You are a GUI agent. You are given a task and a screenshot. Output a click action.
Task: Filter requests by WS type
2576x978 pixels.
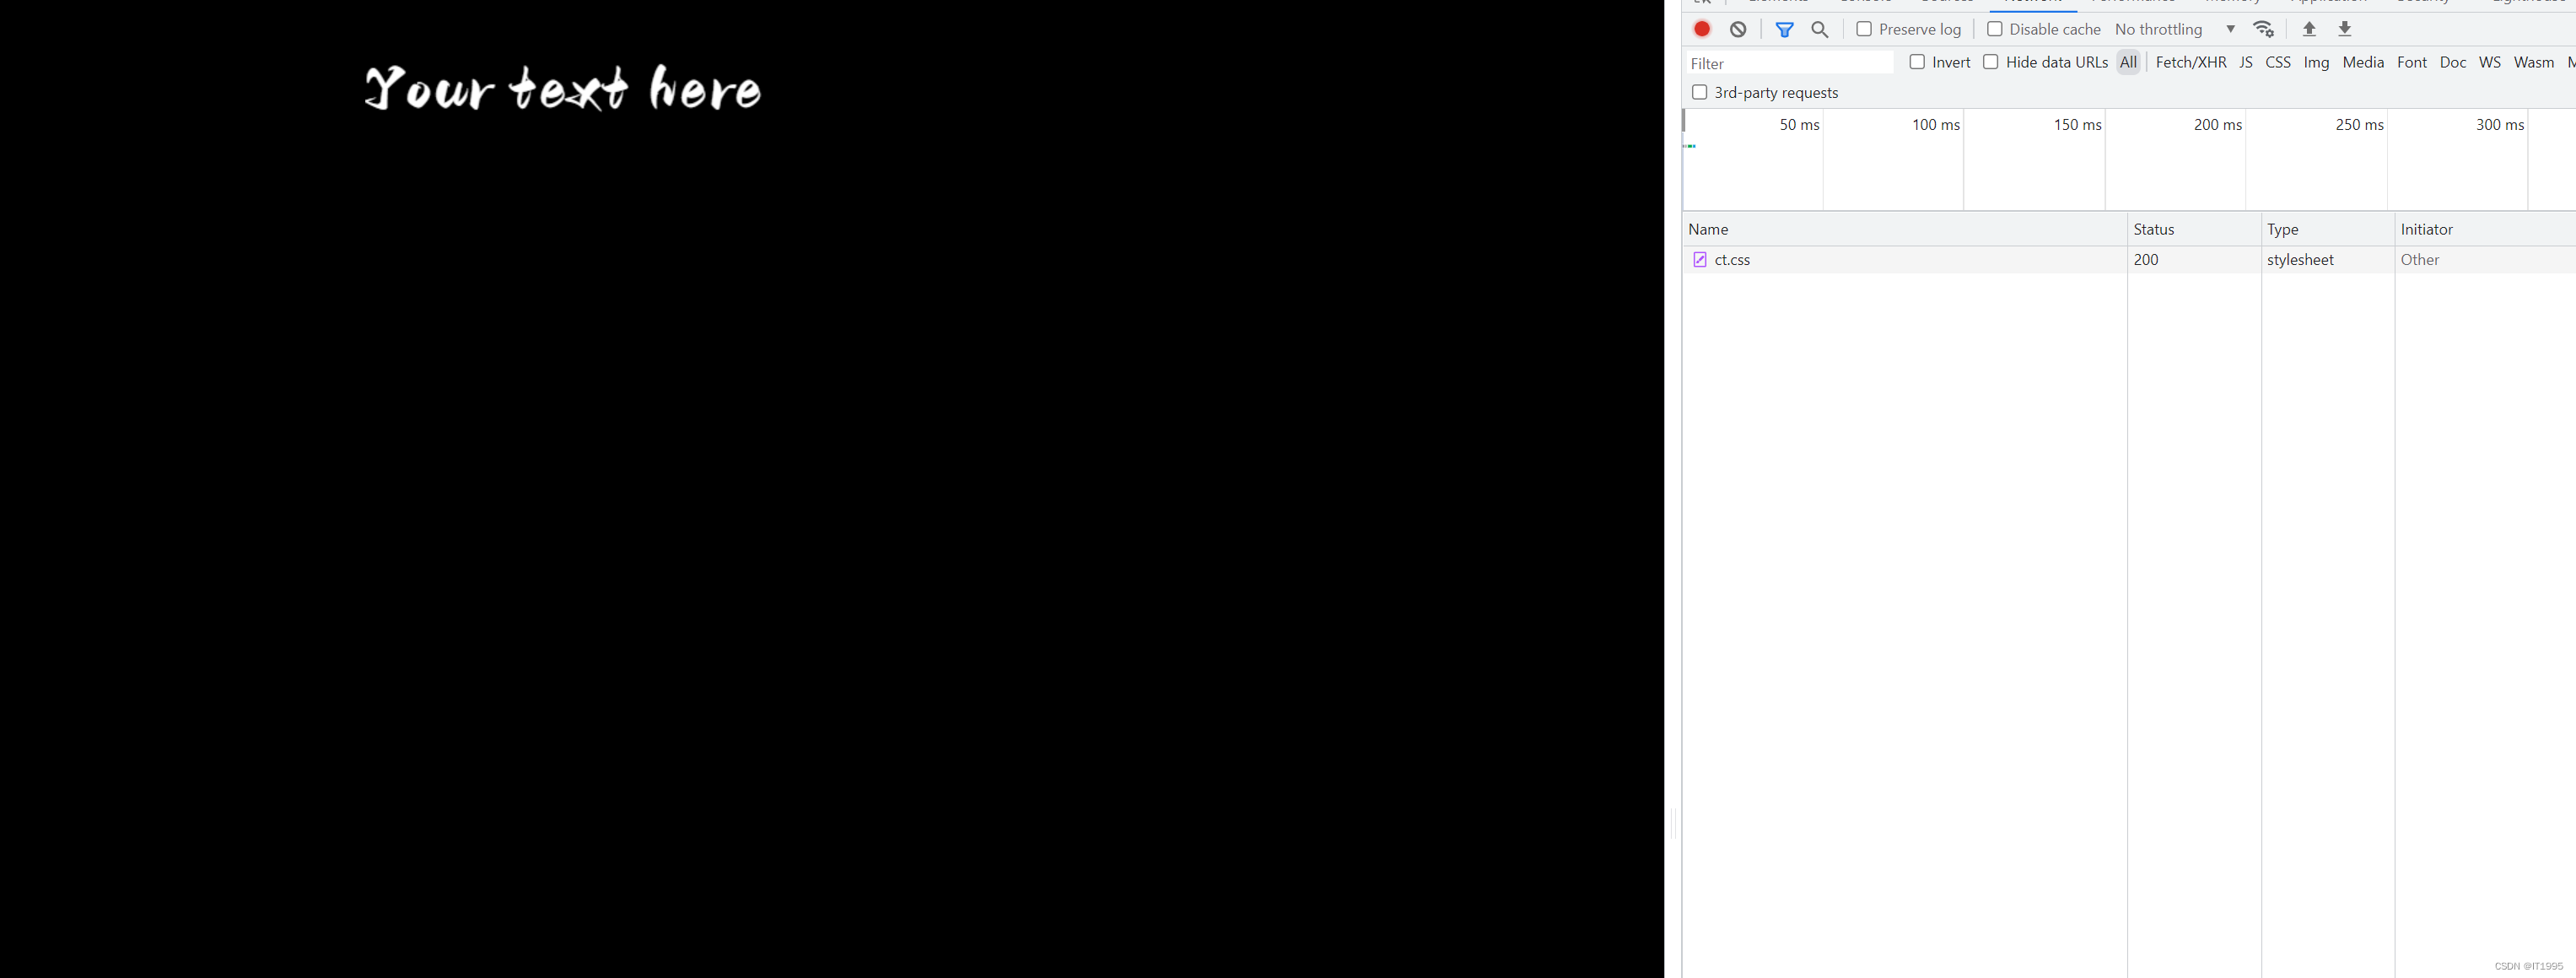point(2490,62)
